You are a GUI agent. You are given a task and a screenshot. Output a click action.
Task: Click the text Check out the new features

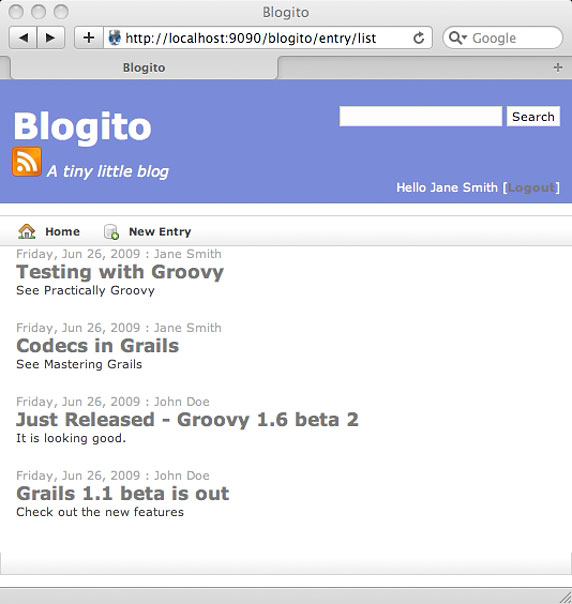pyautogui.click(x=100, y=512)
